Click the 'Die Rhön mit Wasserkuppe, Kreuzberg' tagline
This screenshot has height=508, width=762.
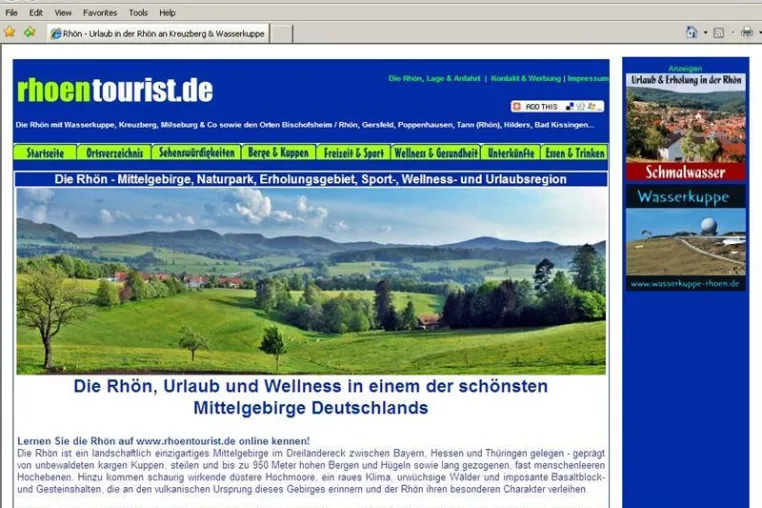[305, 125]
